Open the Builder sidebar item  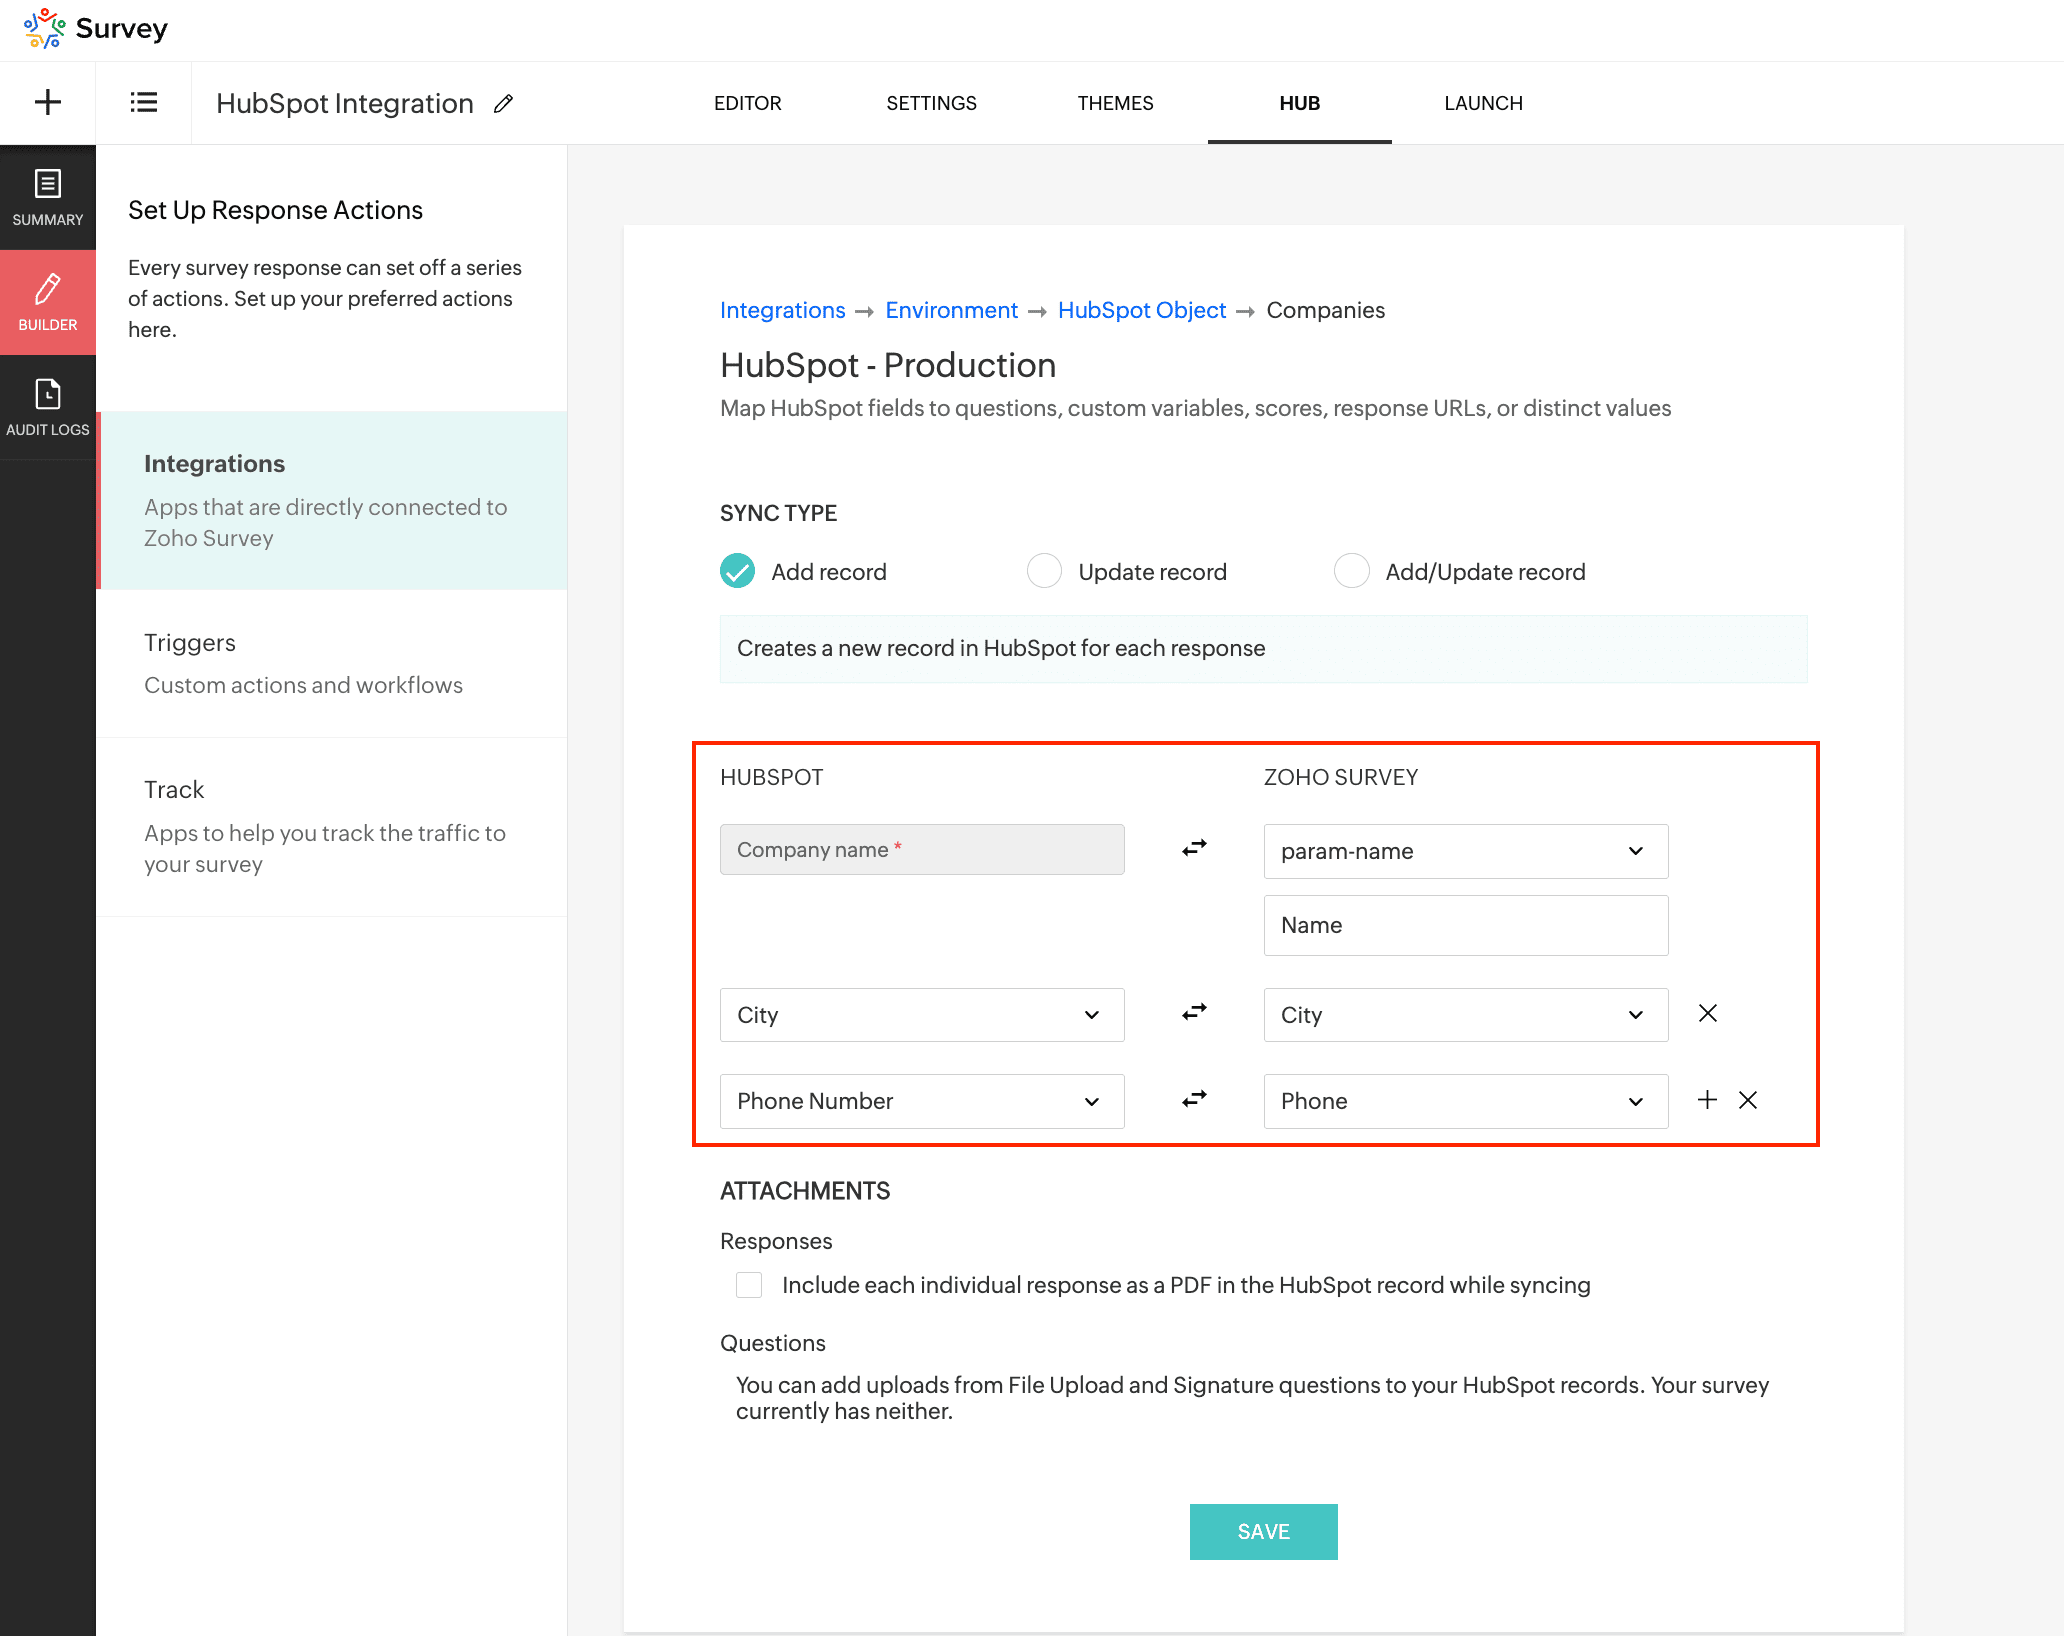click(x=48, y=302)
